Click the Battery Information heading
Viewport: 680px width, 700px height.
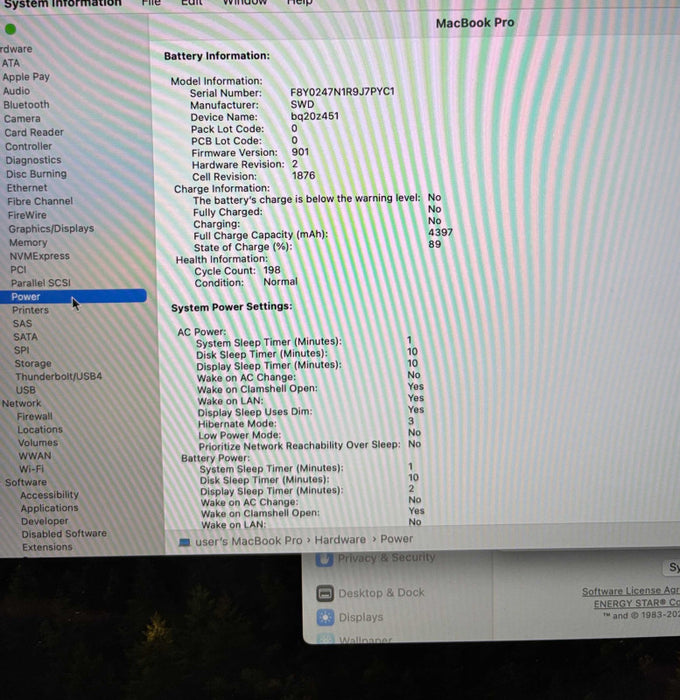click(217, 56)
